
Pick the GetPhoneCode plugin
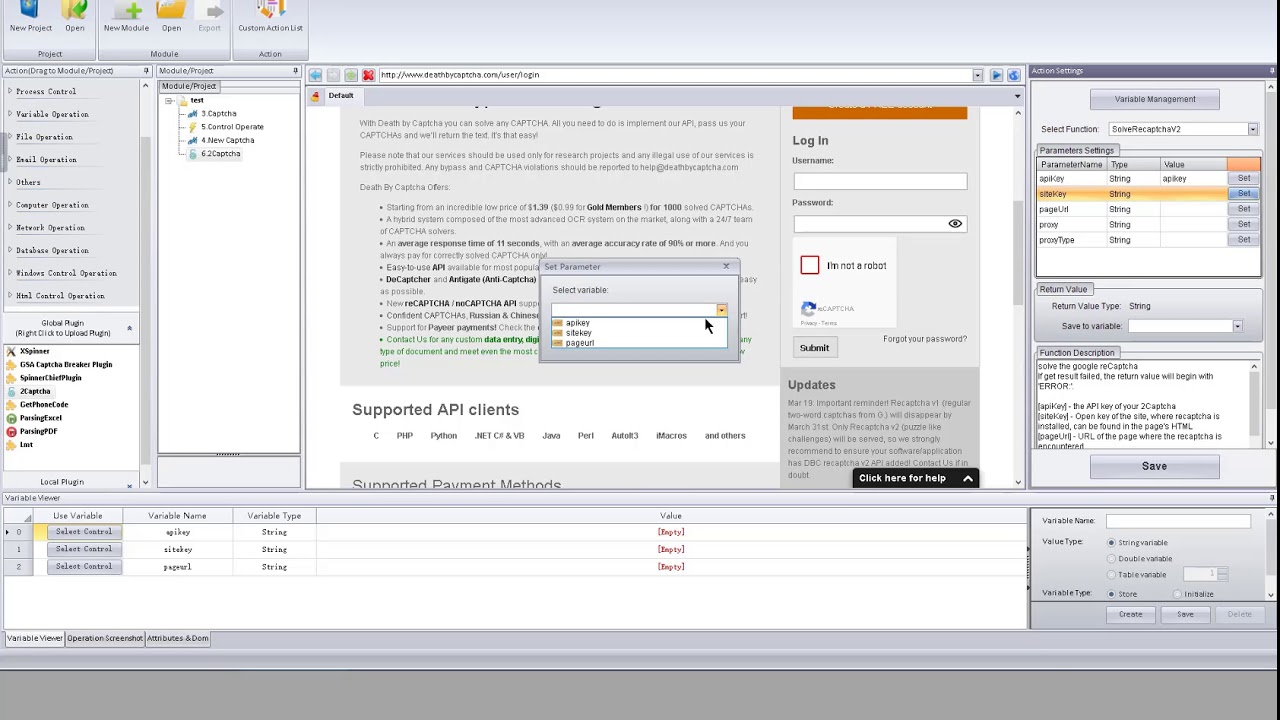[44, 404]
